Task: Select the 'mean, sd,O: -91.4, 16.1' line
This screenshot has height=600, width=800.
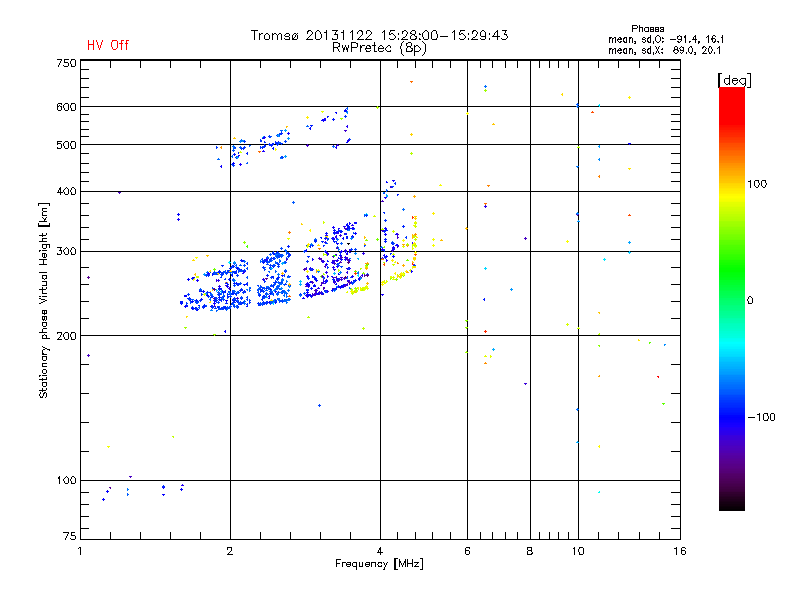Action: coord(666,39)
